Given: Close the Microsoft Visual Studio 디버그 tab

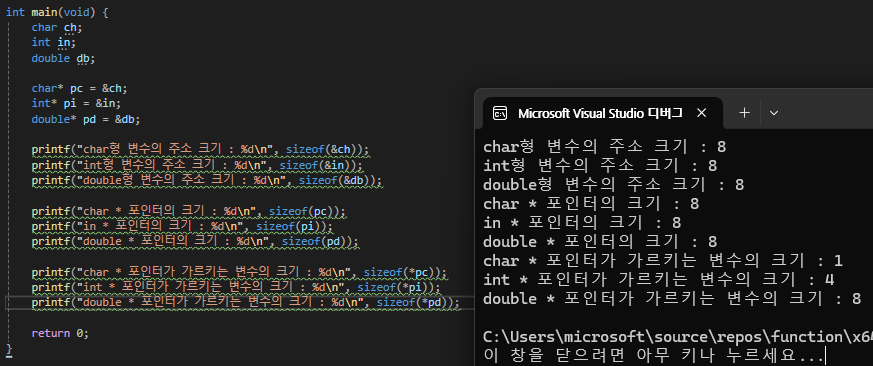Looking at the screenshot, I should (x=702, y=113).
